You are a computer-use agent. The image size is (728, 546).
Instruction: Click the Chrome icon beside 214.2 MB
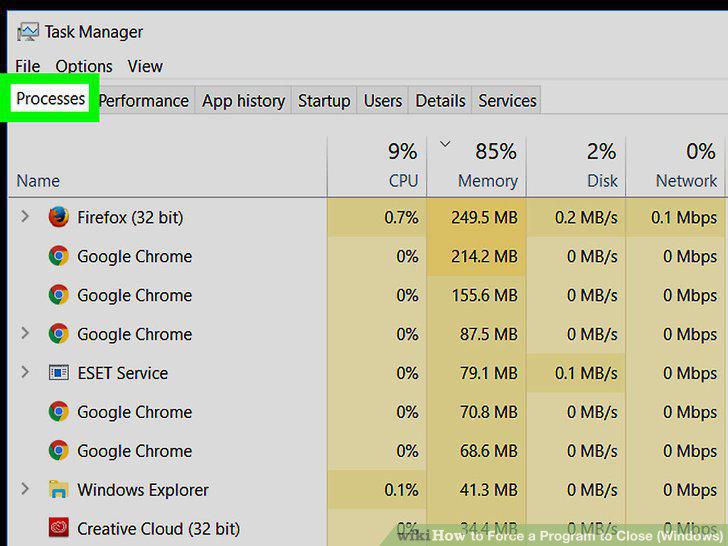(x=58, y=256)
